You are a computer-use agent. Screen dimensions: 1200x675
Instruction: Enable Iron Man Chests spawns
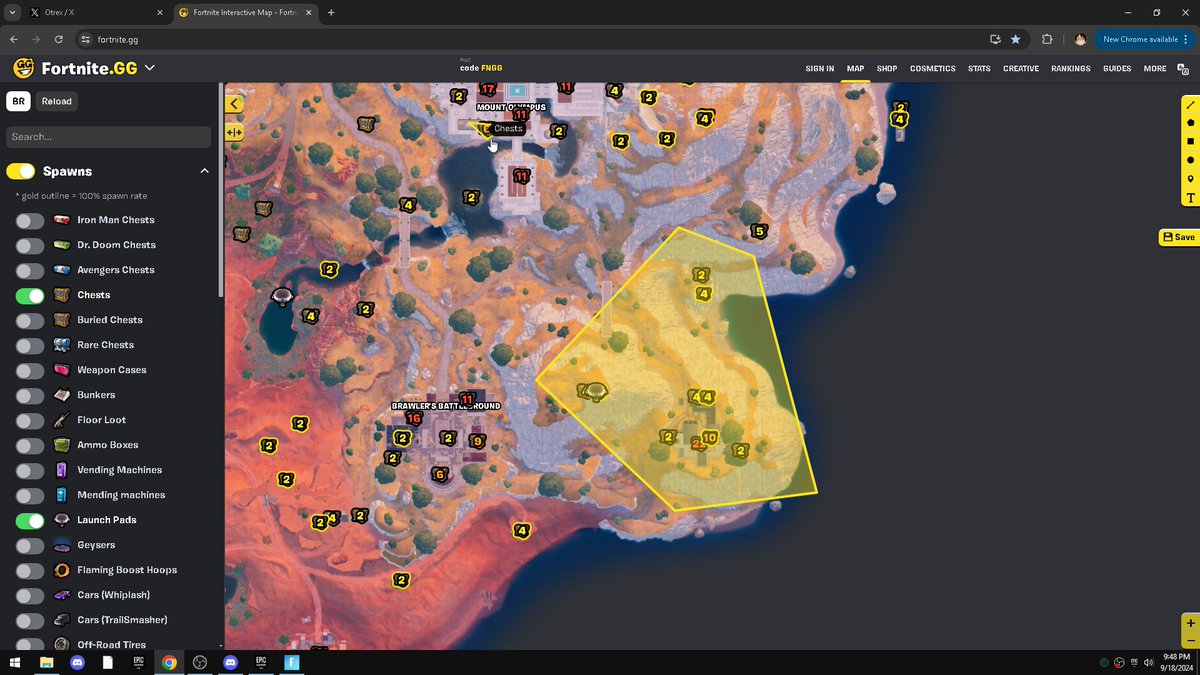pyautogui.click(x=30, y=220)
